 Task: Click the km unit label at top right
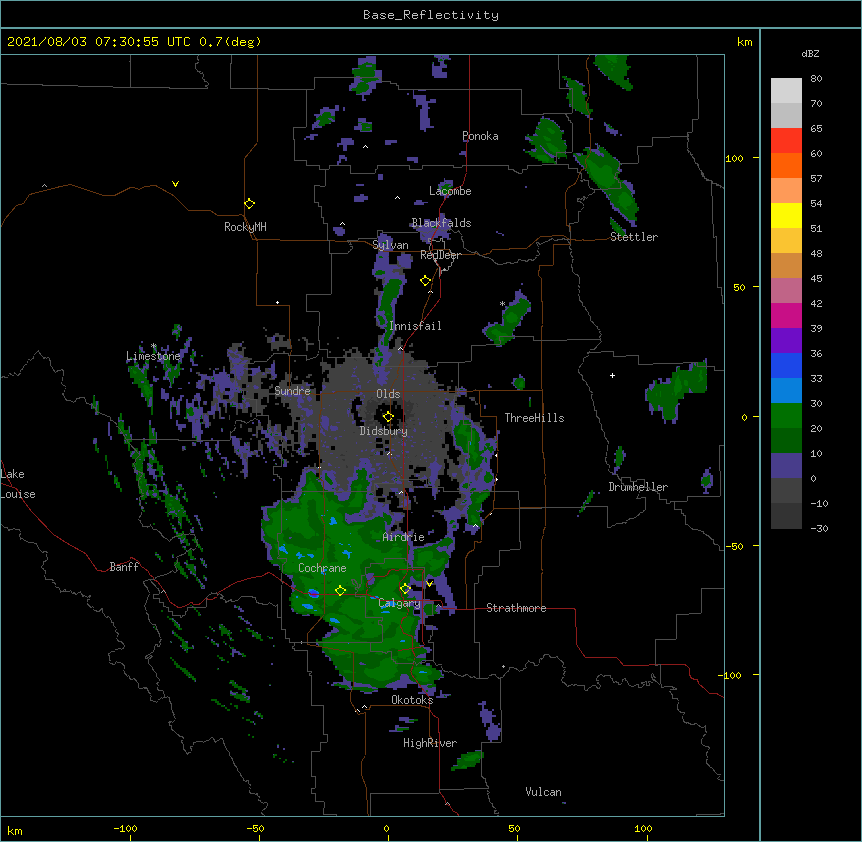(x=744, y=42)
